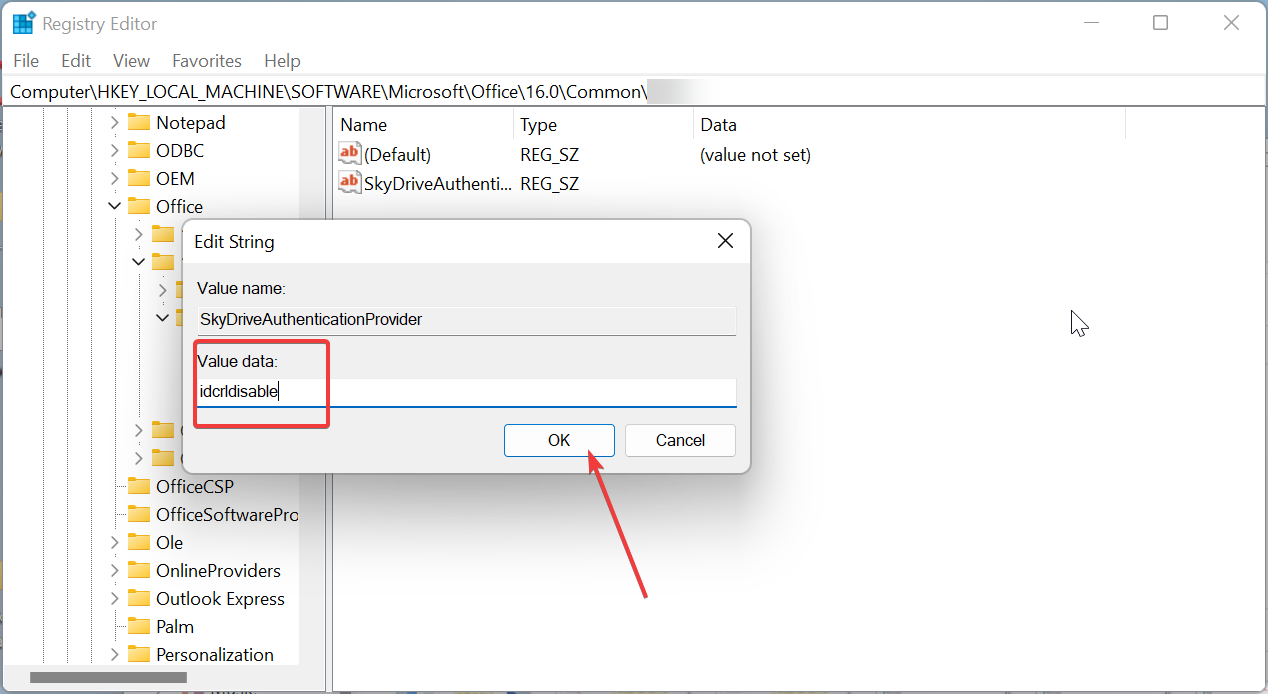Open the Edit menu
The width and height of the screenshot is (1268, 694).
tap(76, 61)
